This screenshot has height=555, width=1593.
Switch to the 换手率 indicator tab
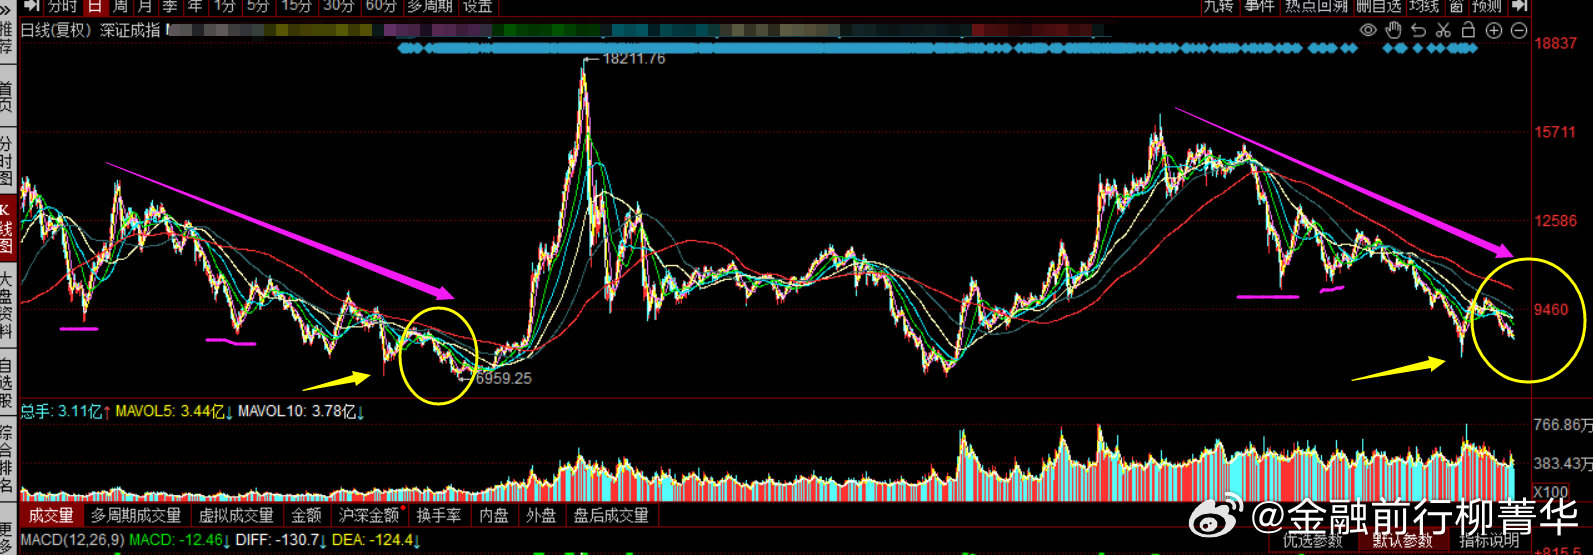click(x=438, y=515)
